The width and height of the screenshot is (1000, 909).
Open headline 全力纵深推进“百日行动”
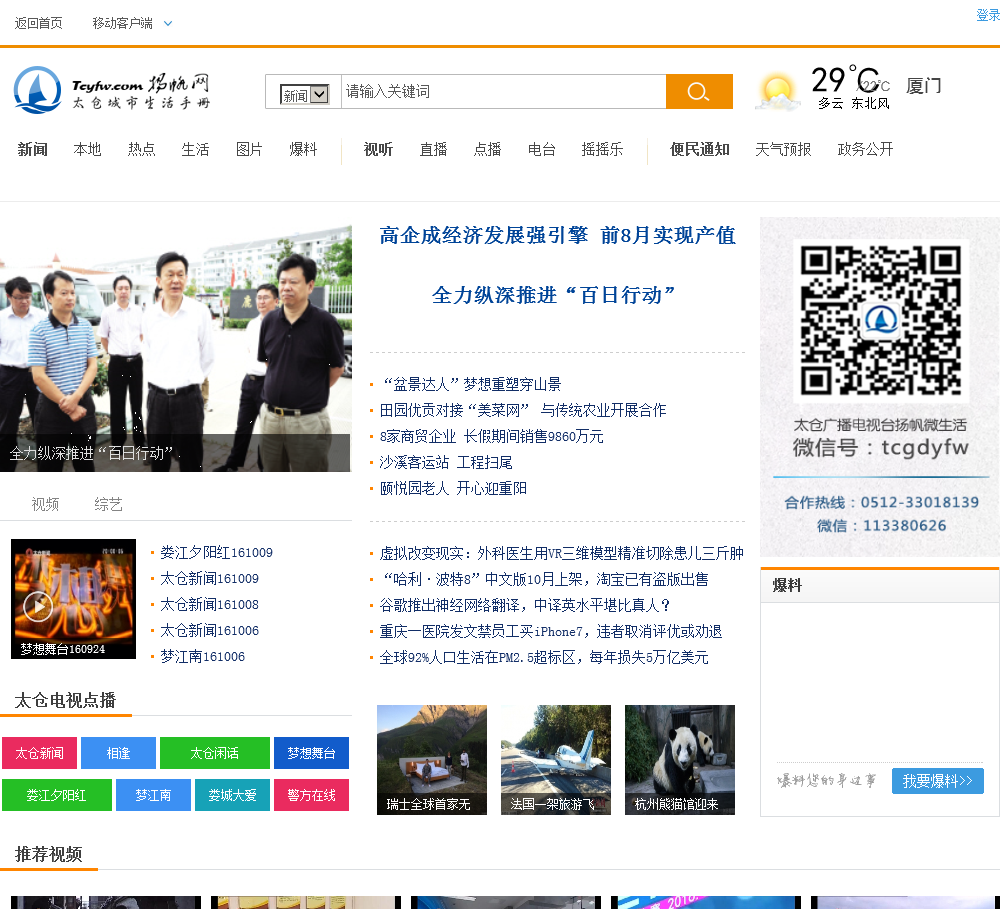(555, 295)
